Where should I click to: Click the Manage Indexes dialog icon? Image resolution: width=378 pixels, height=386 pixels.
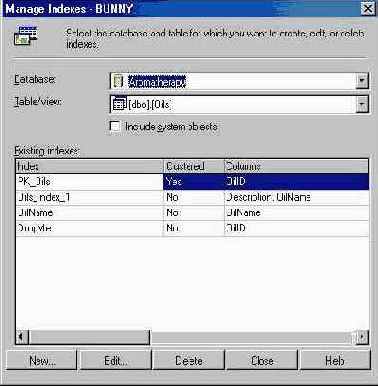click(x=25, y=36)
